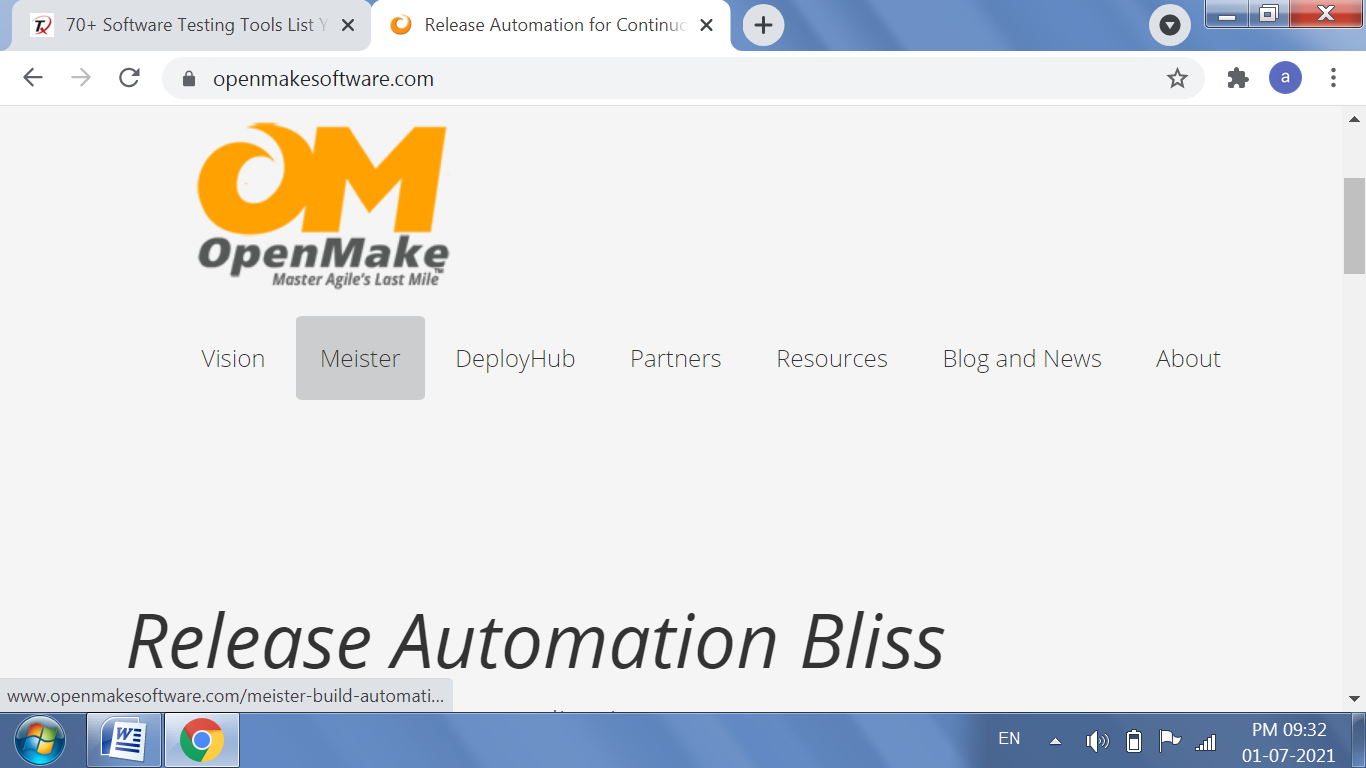Click the scrollbar up arrow
The width and height of the screenshot is (1366, 768).
tap(1354, 118)
